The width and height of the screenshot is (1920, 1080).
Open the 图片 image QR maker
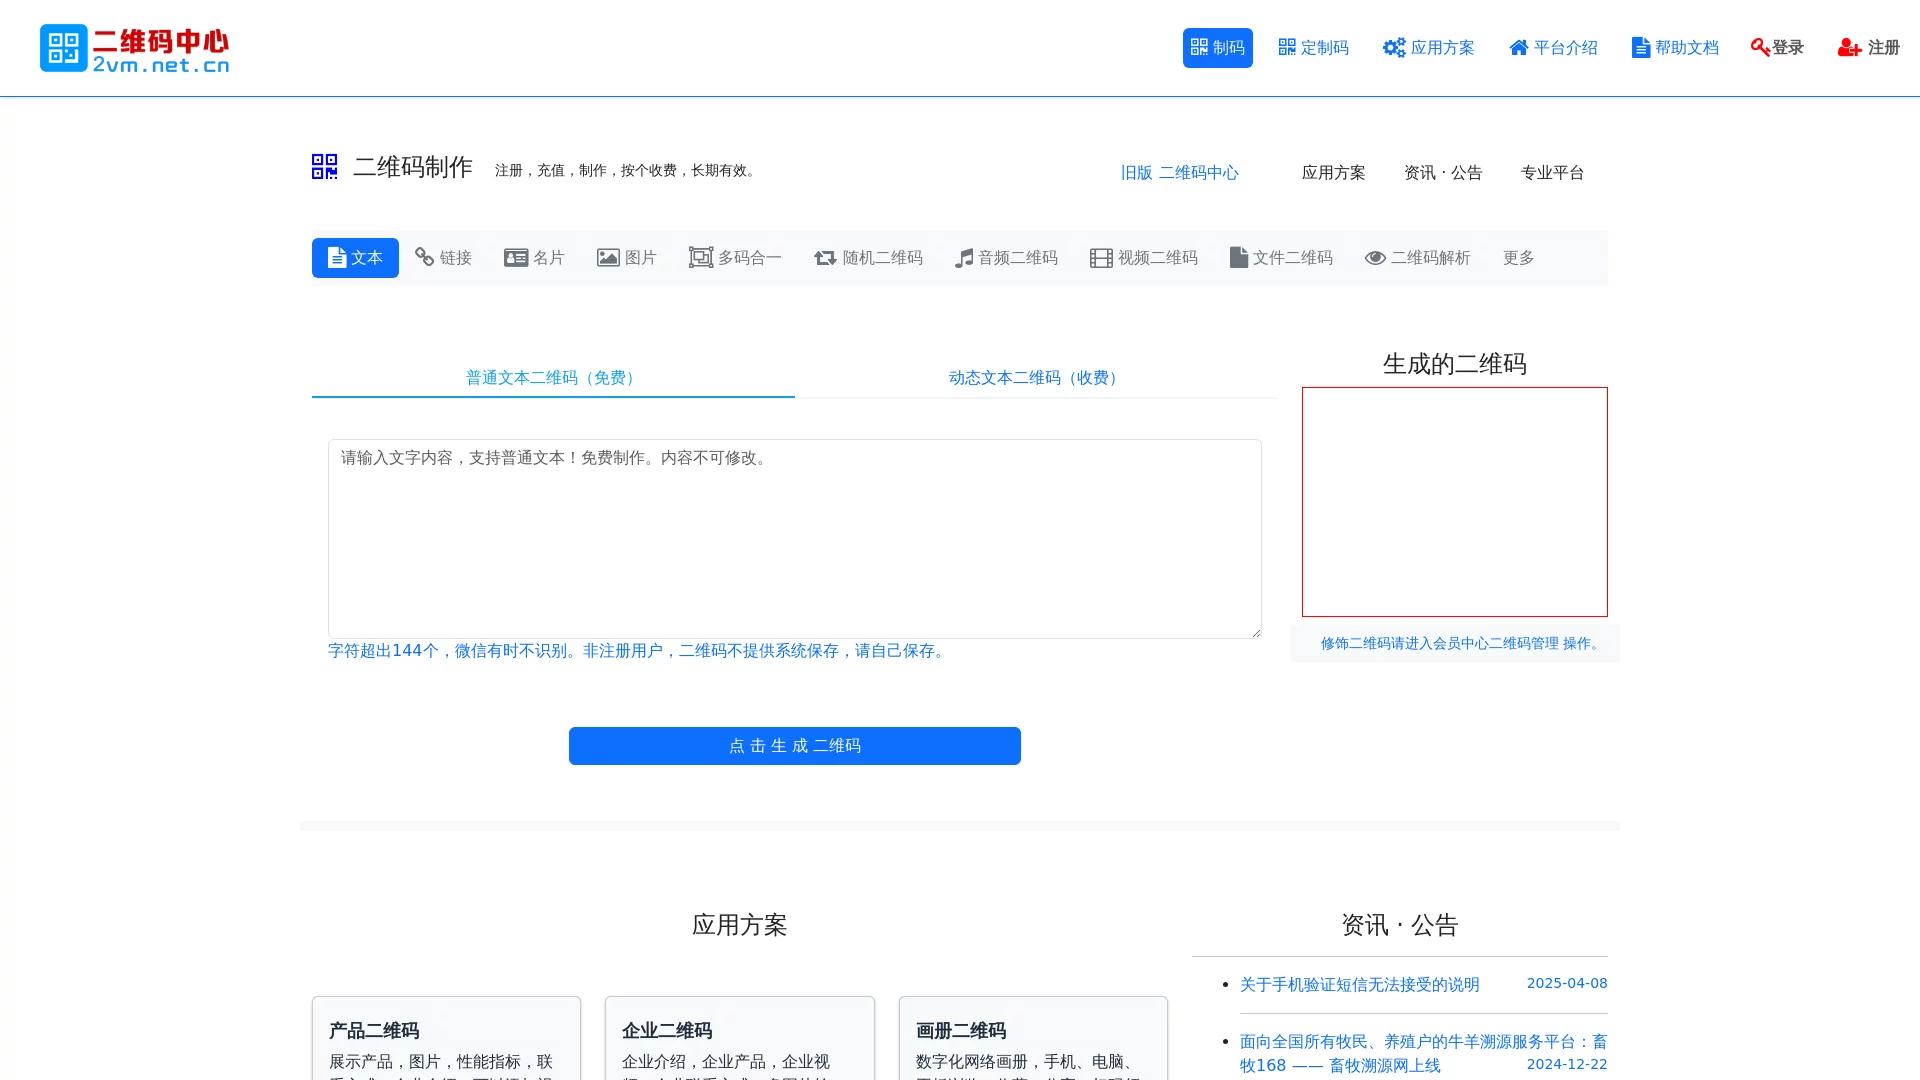tap(627, 257)
